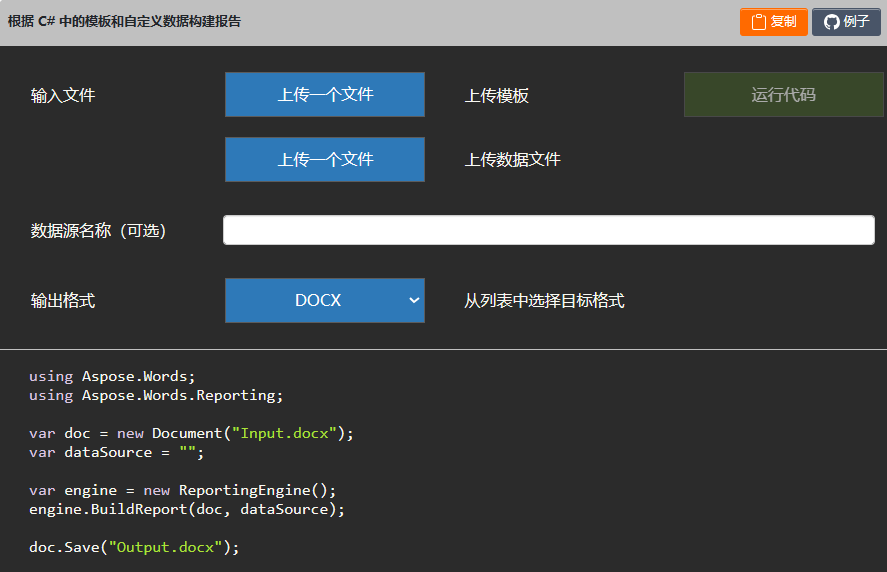Run the code with 运行代码

(x=783, y=94)
